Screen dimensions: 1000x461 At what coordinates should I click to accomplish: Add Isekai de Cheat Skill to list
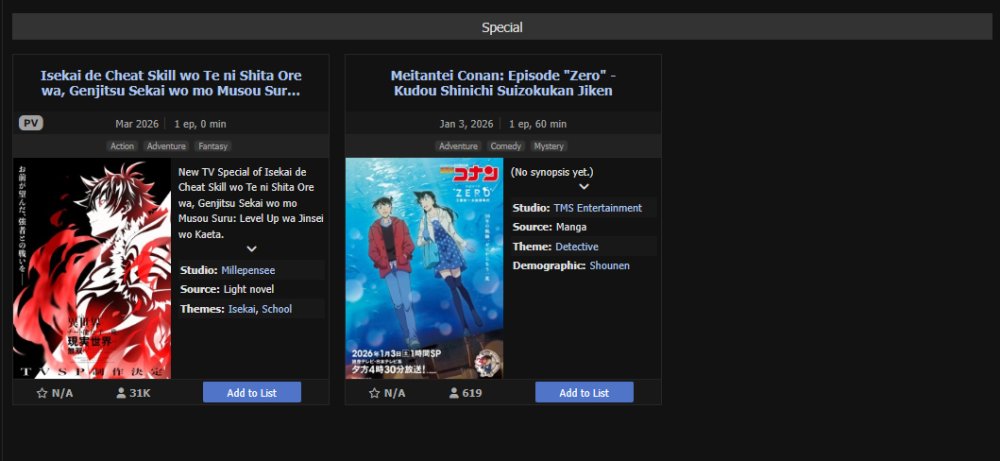pyautogui.click(x=251, y=392)
